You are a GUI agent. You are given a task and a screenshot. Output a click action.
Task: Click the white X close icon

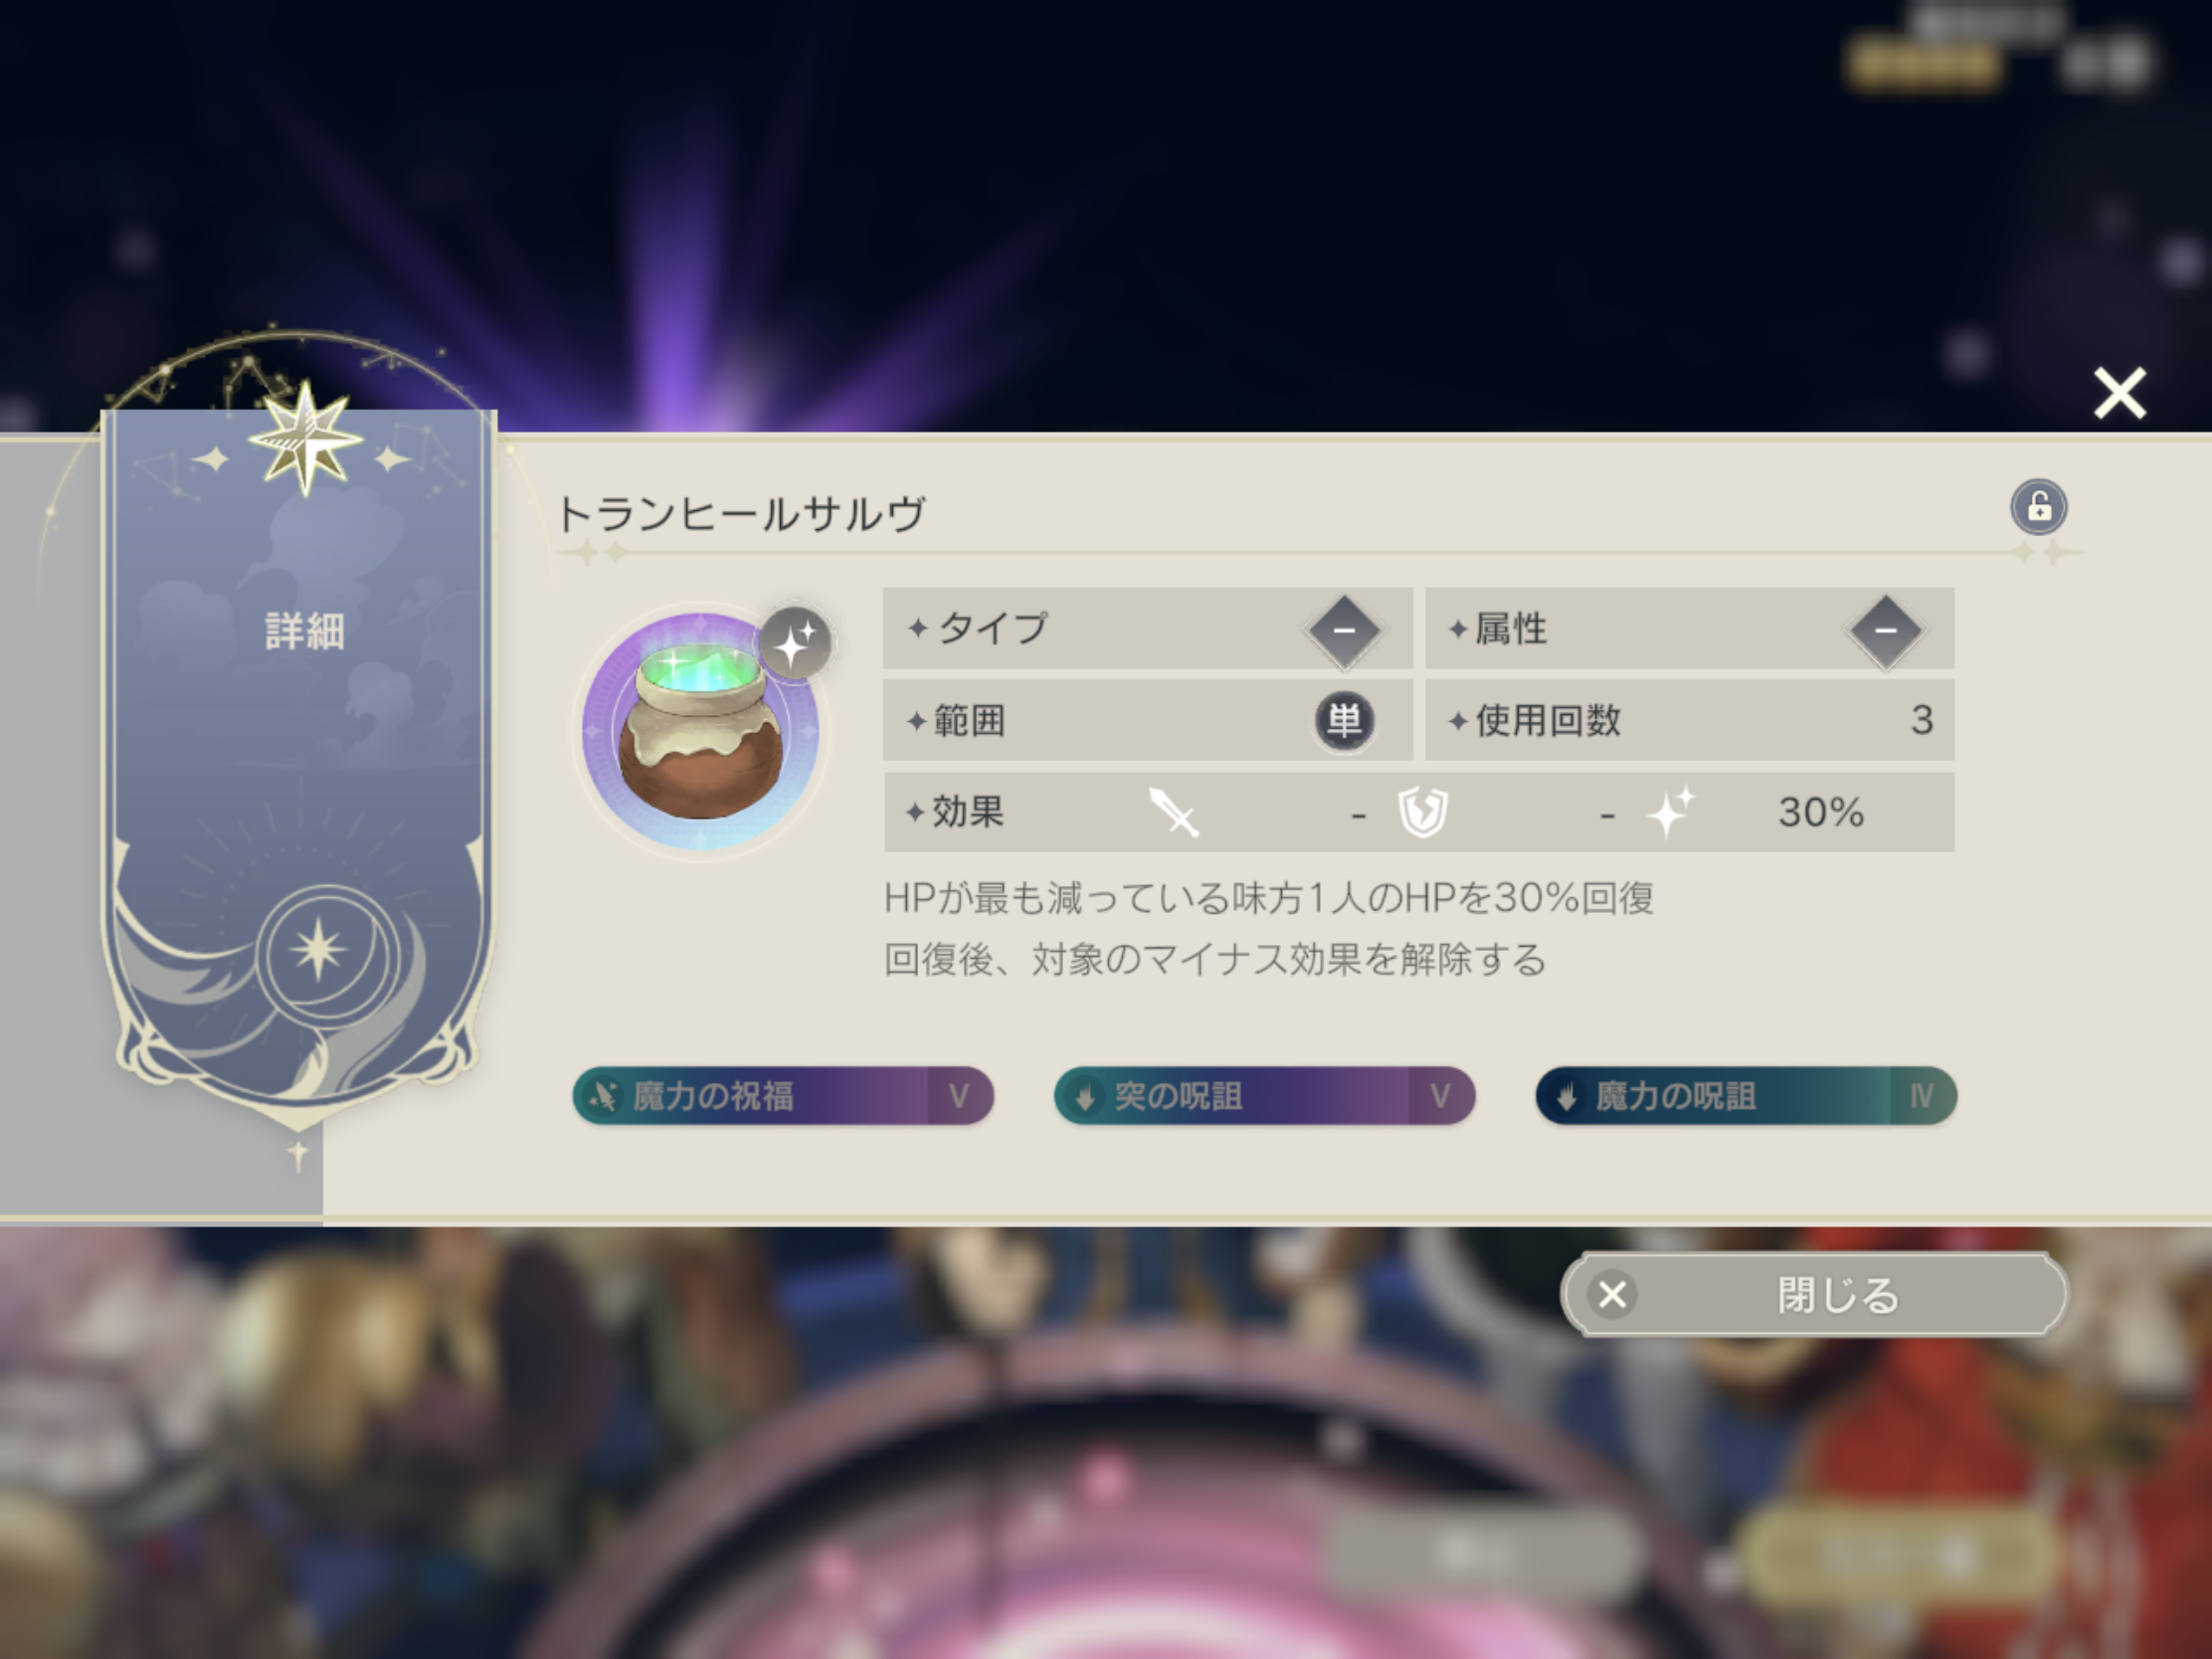point(2120,393)
